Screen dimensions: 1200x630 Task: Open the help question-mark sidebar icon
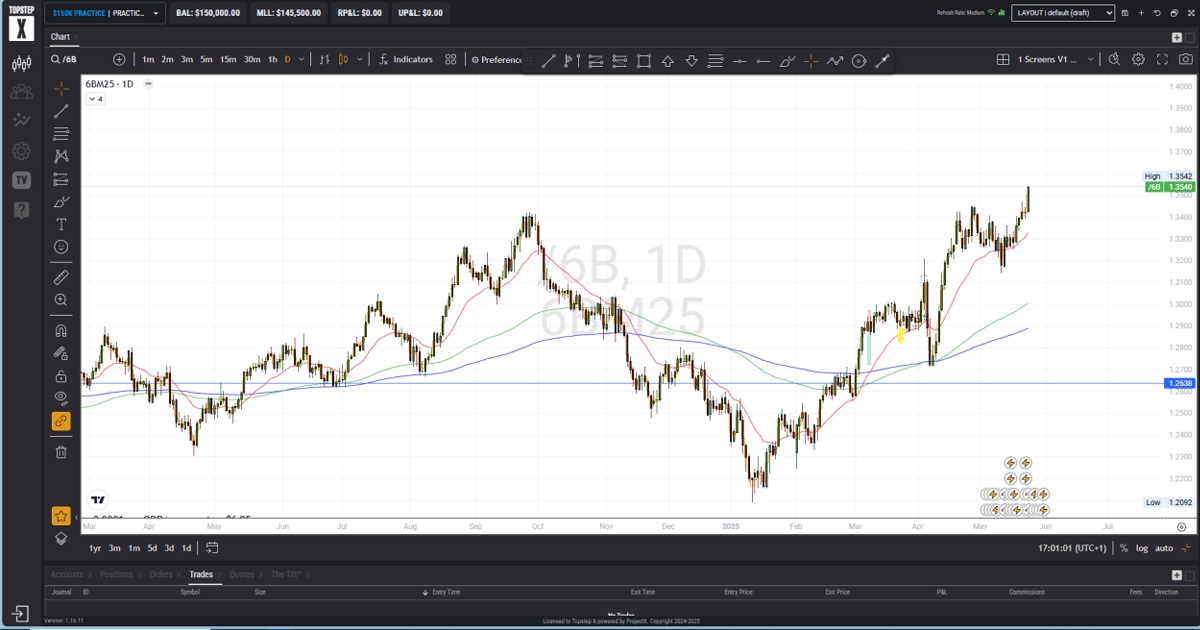coord(21,210)
